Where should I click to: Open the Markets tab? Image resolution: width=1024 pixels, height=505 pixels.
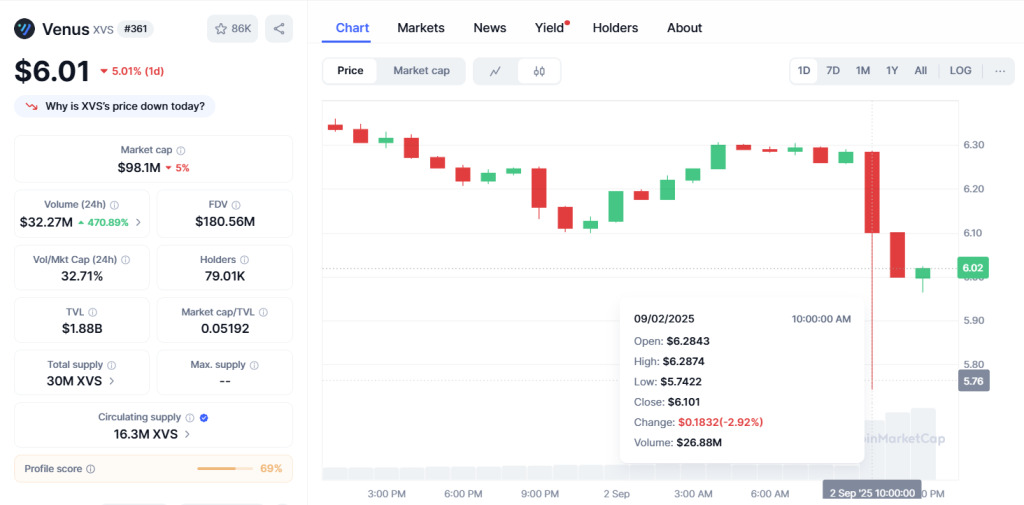[421, 28]
